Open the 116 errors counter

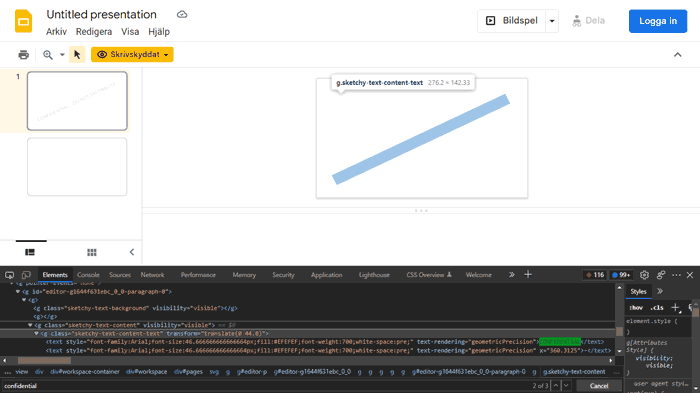pos(595,275)
